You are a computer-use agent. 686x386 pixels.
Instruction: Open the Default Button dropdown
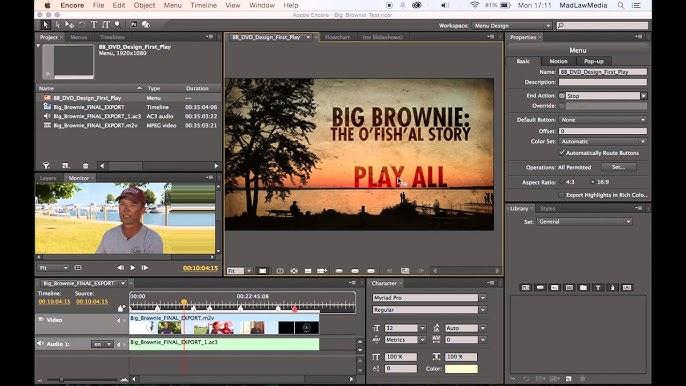point(602,119)
